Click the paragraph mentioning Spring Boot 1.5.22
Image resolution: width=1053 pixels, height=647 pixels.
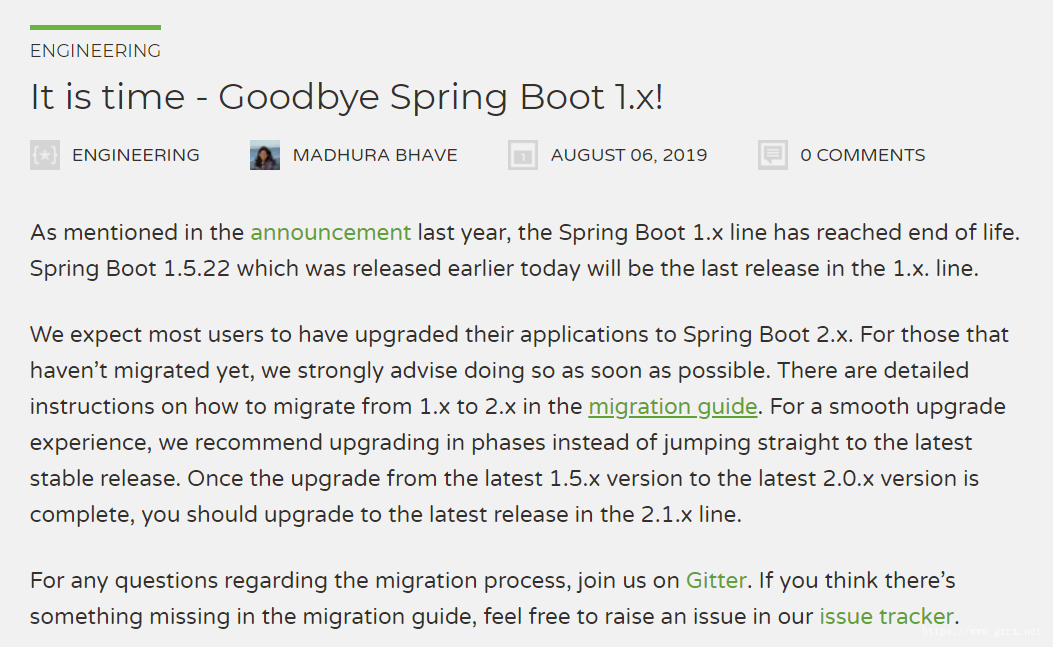(x=525, y=251)
